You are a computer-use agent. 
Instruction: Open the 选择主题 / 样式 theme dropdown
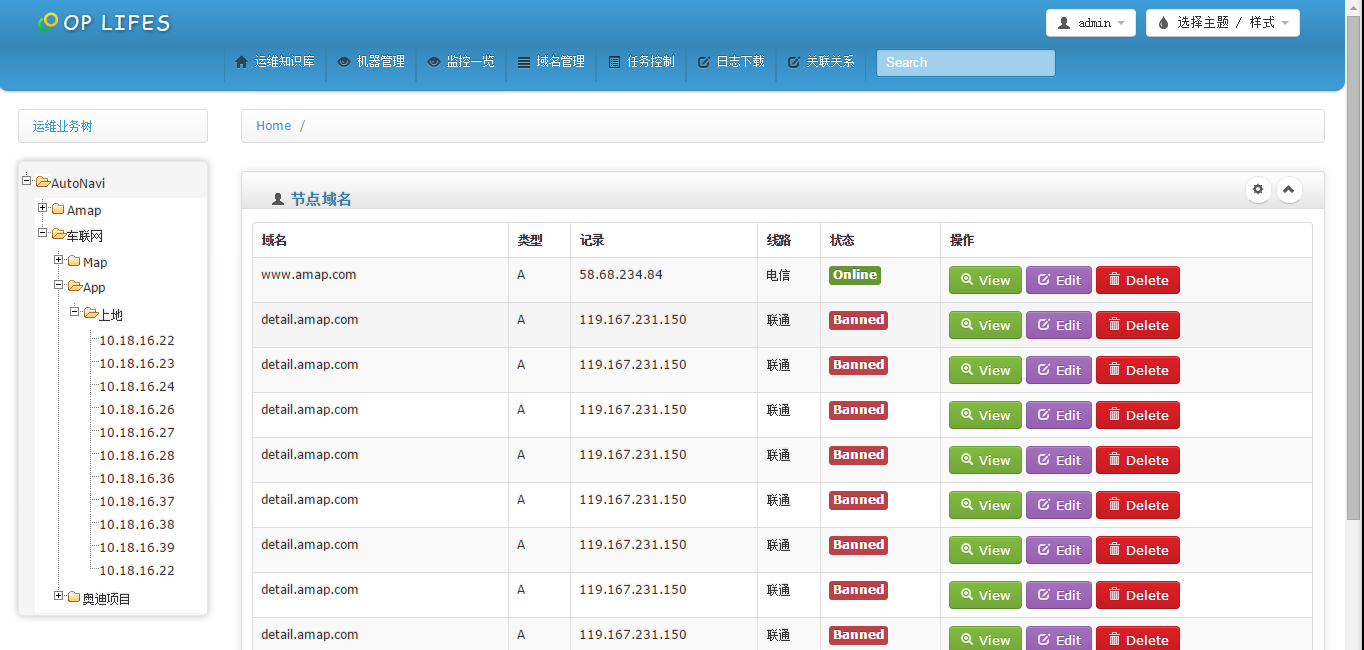(x=1223, y=23)
